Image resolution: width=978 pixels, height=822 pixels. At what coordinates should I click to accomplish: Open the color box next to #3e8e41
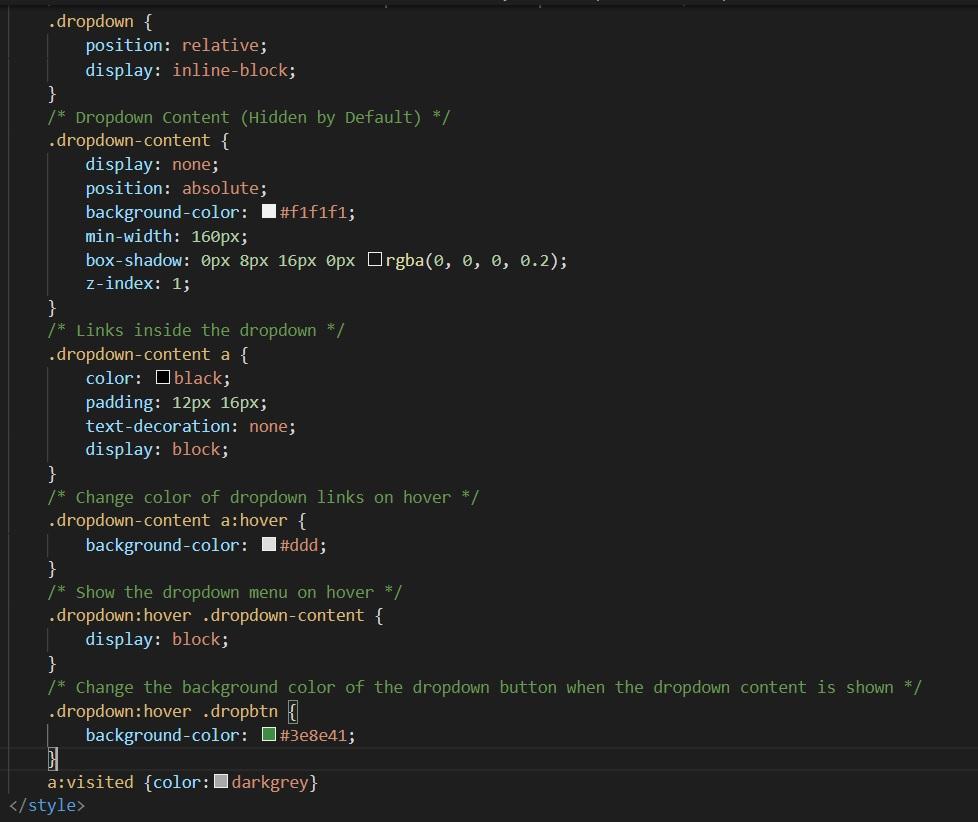[x=268, y=734]
